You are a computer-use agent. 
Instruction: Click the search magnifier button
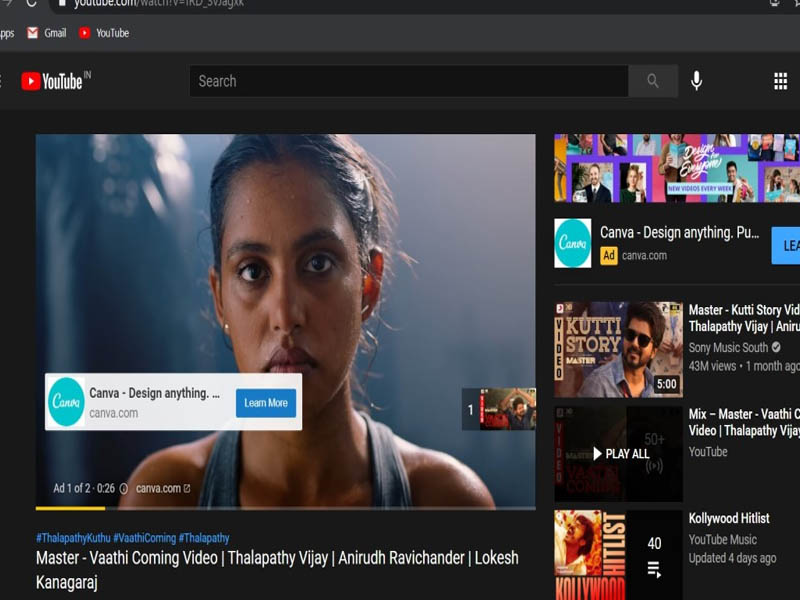653,81
